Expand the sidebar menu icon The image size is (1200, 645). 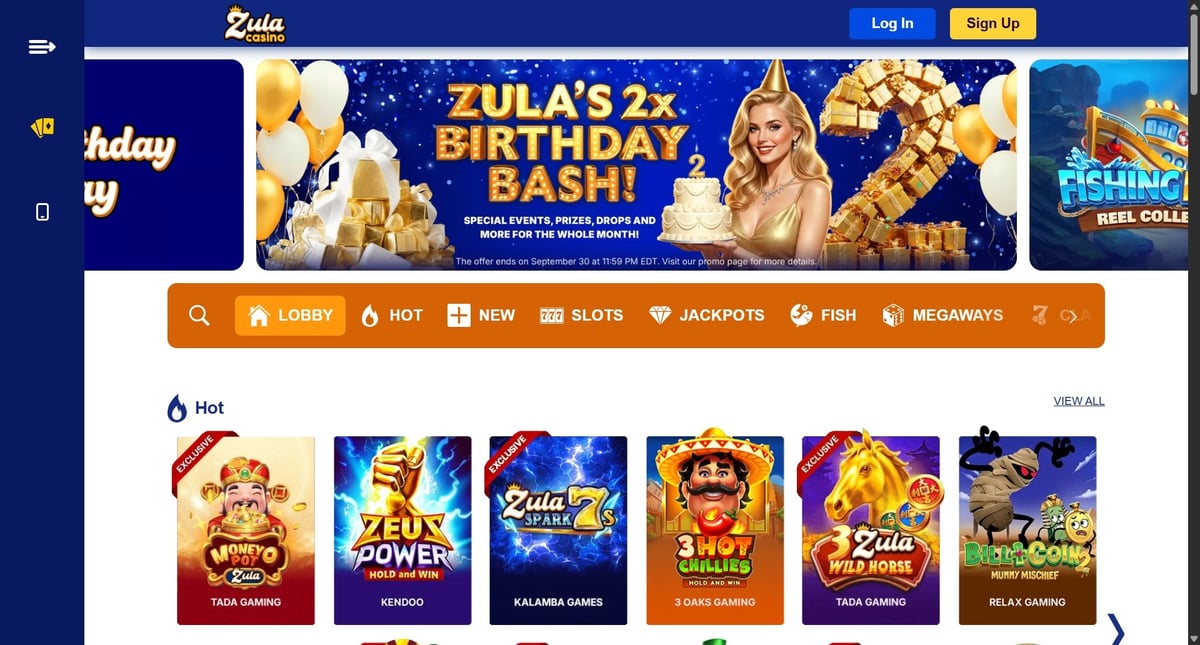(42, 46)
